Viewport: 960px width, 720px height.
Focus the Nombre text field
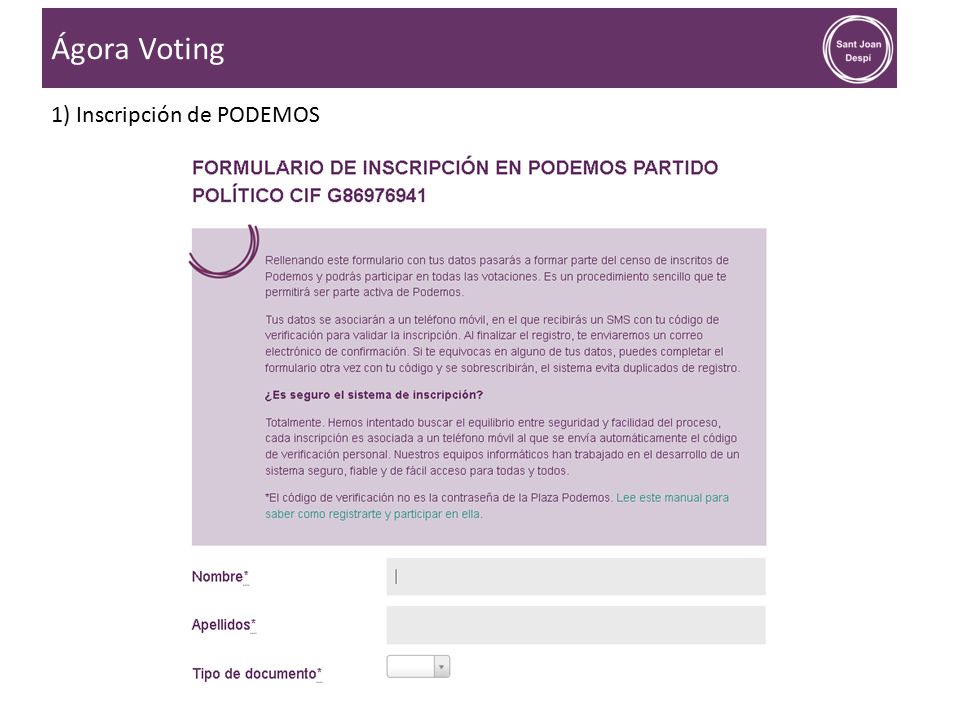(576, 577)
